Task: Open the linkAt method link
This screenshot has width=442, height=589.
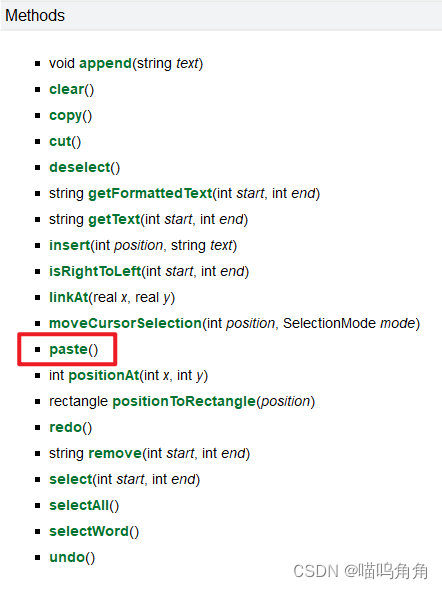Action: (x=69, y=297)
